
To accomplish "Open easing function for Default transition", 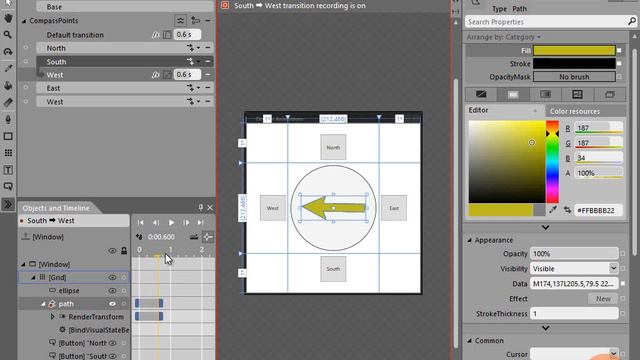I will click(167, 35).
